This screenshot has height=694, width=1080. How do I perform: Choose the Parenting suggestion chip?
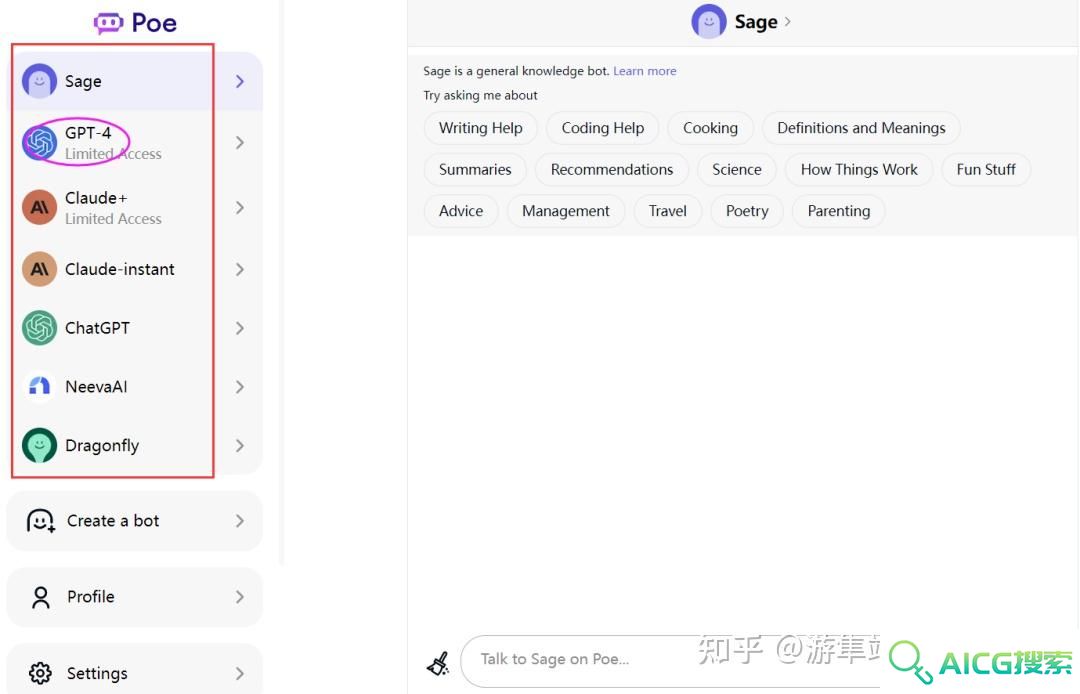[x=838, y=211]
